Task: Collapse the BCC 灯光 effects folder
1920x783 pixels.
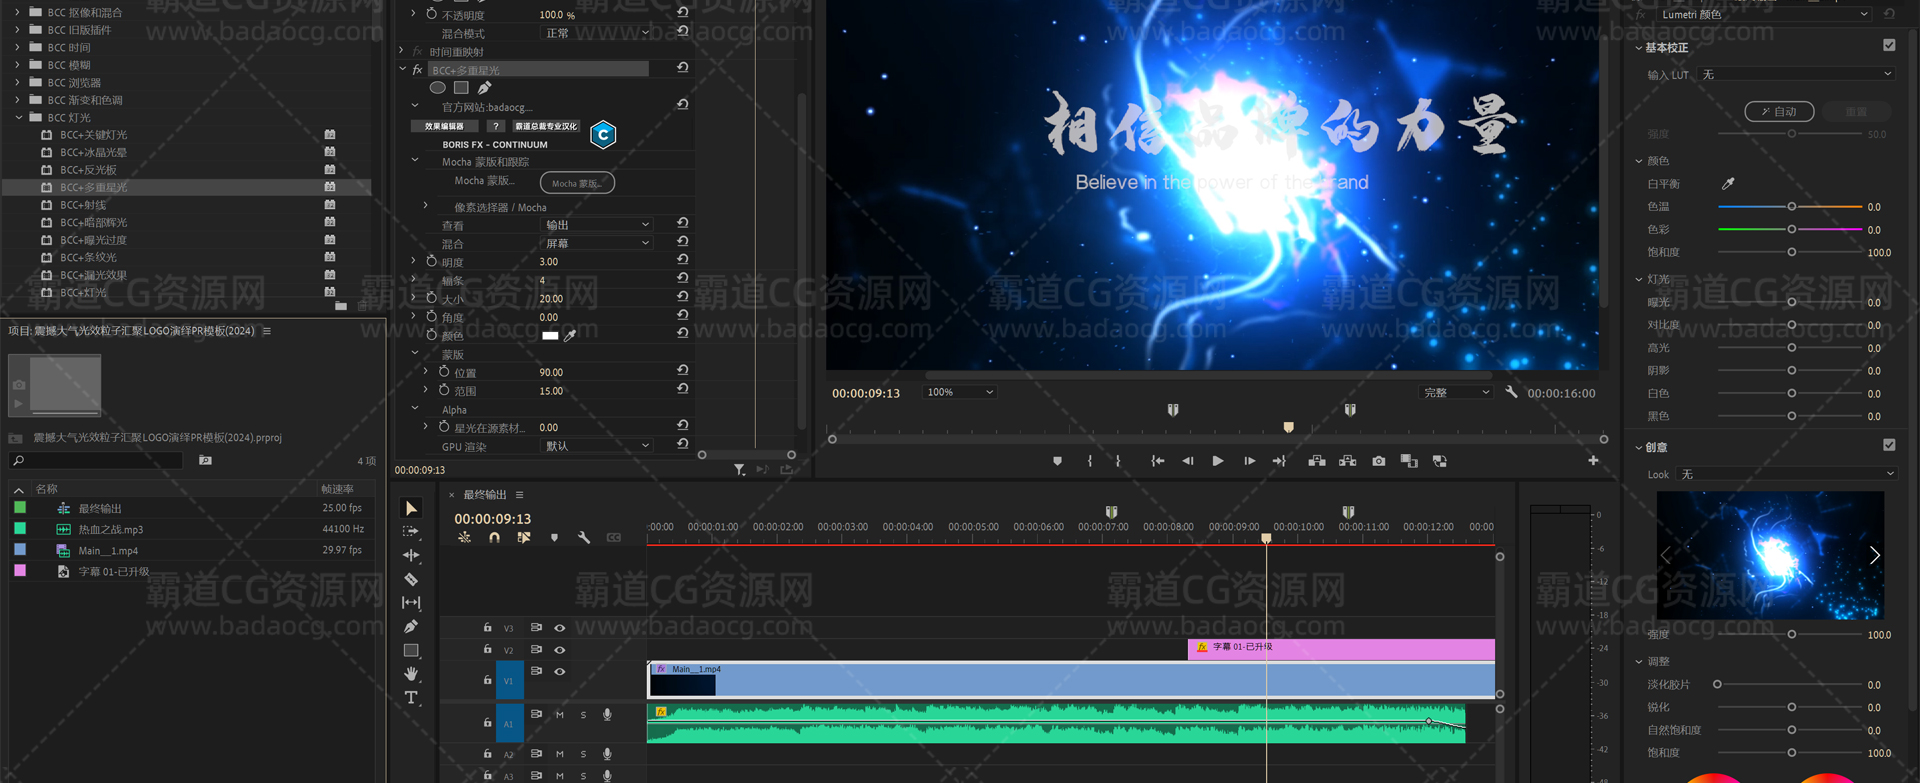Action: [19, 118]
